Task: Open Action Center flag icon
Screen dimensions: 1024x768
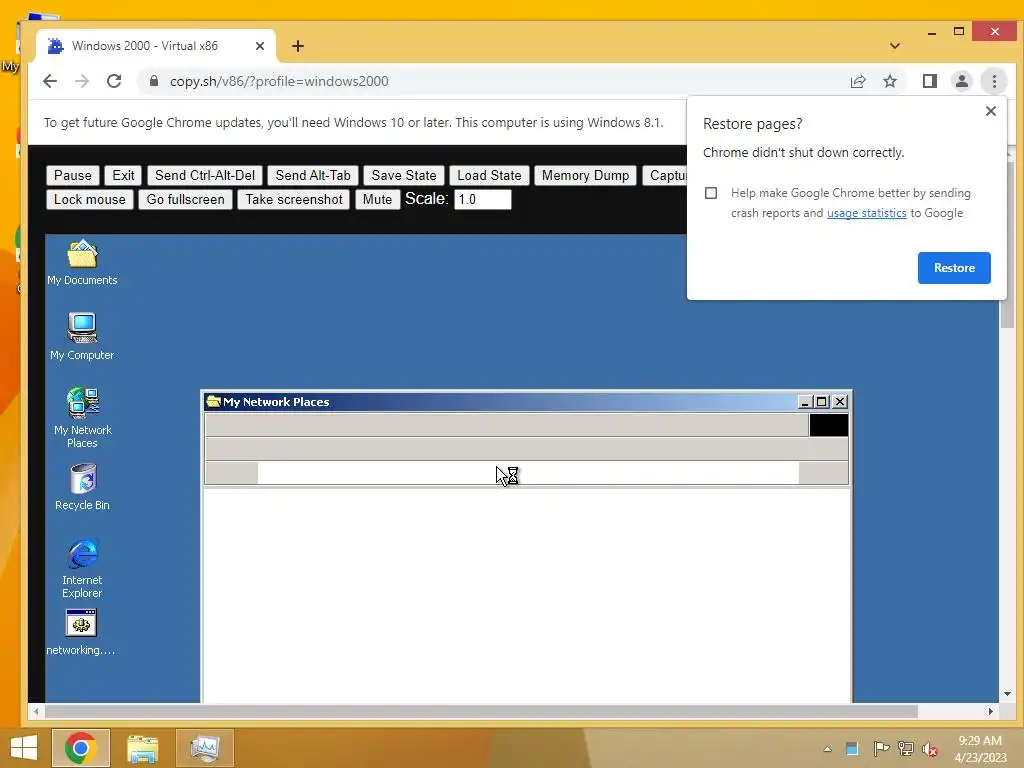Action: (880, 748)
